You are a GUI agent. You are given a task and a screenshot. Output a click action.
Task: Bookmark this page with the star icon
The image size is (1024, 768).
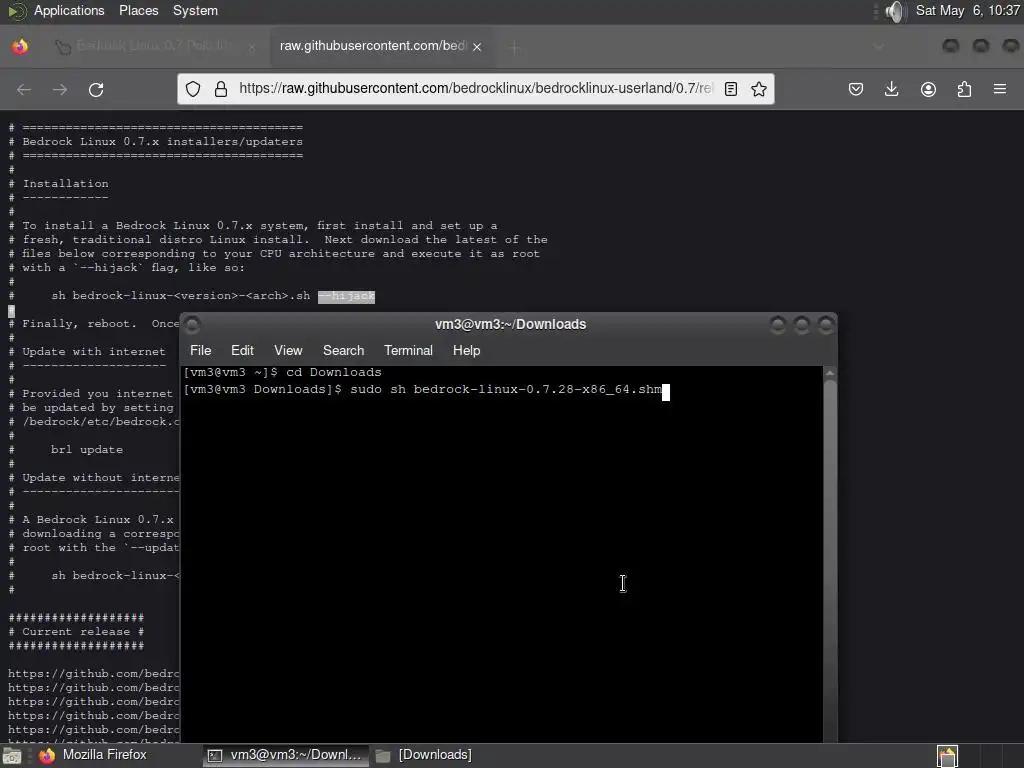[758, 89]
